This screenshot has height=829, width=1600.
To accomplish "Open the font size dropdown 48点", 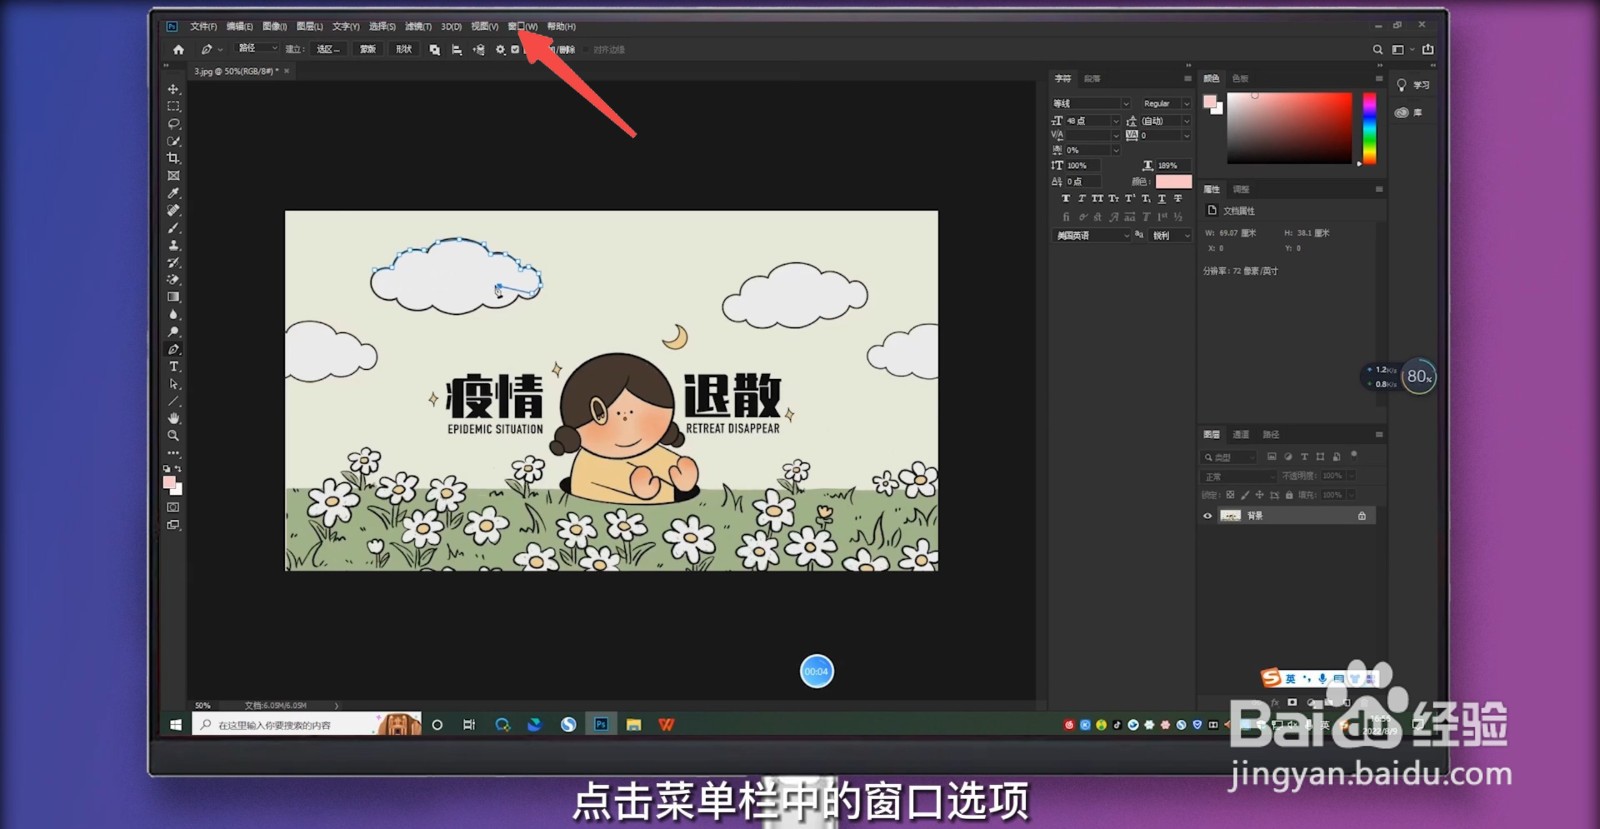I will pyautogui.click(x=1092, y=121).
